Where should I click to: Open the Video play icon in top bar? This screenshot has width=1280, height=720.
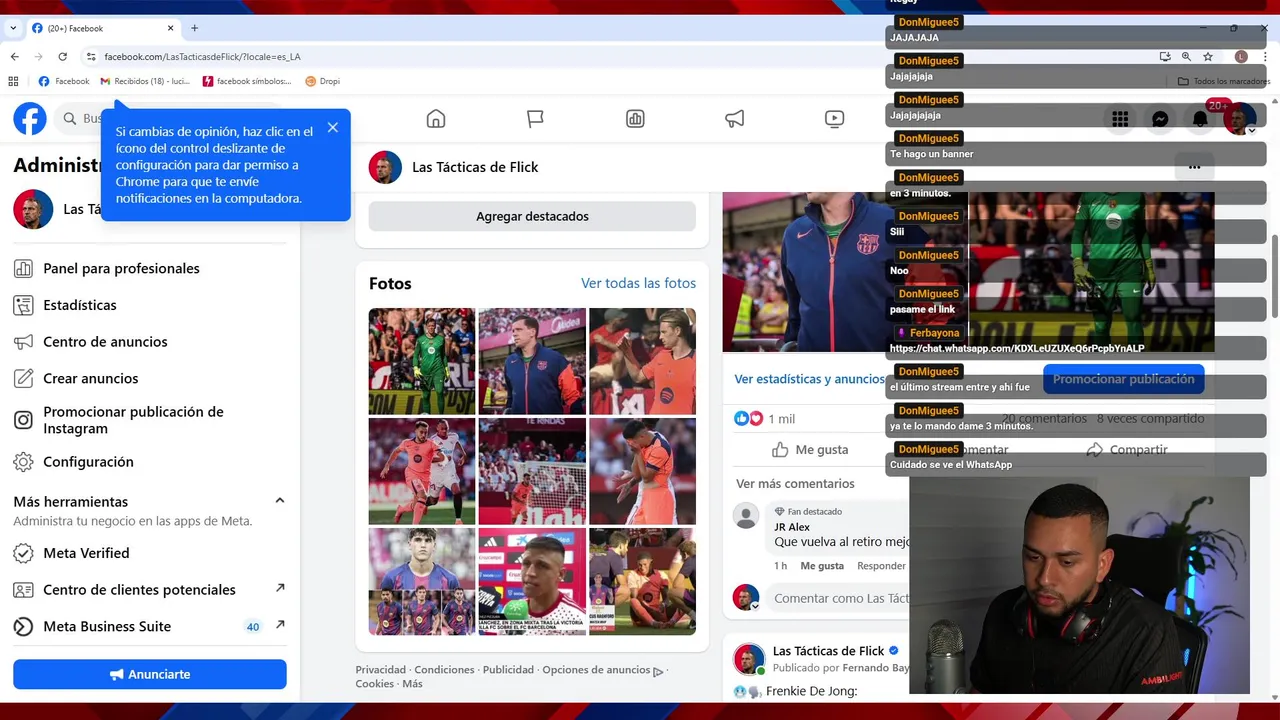click(834, 119)
